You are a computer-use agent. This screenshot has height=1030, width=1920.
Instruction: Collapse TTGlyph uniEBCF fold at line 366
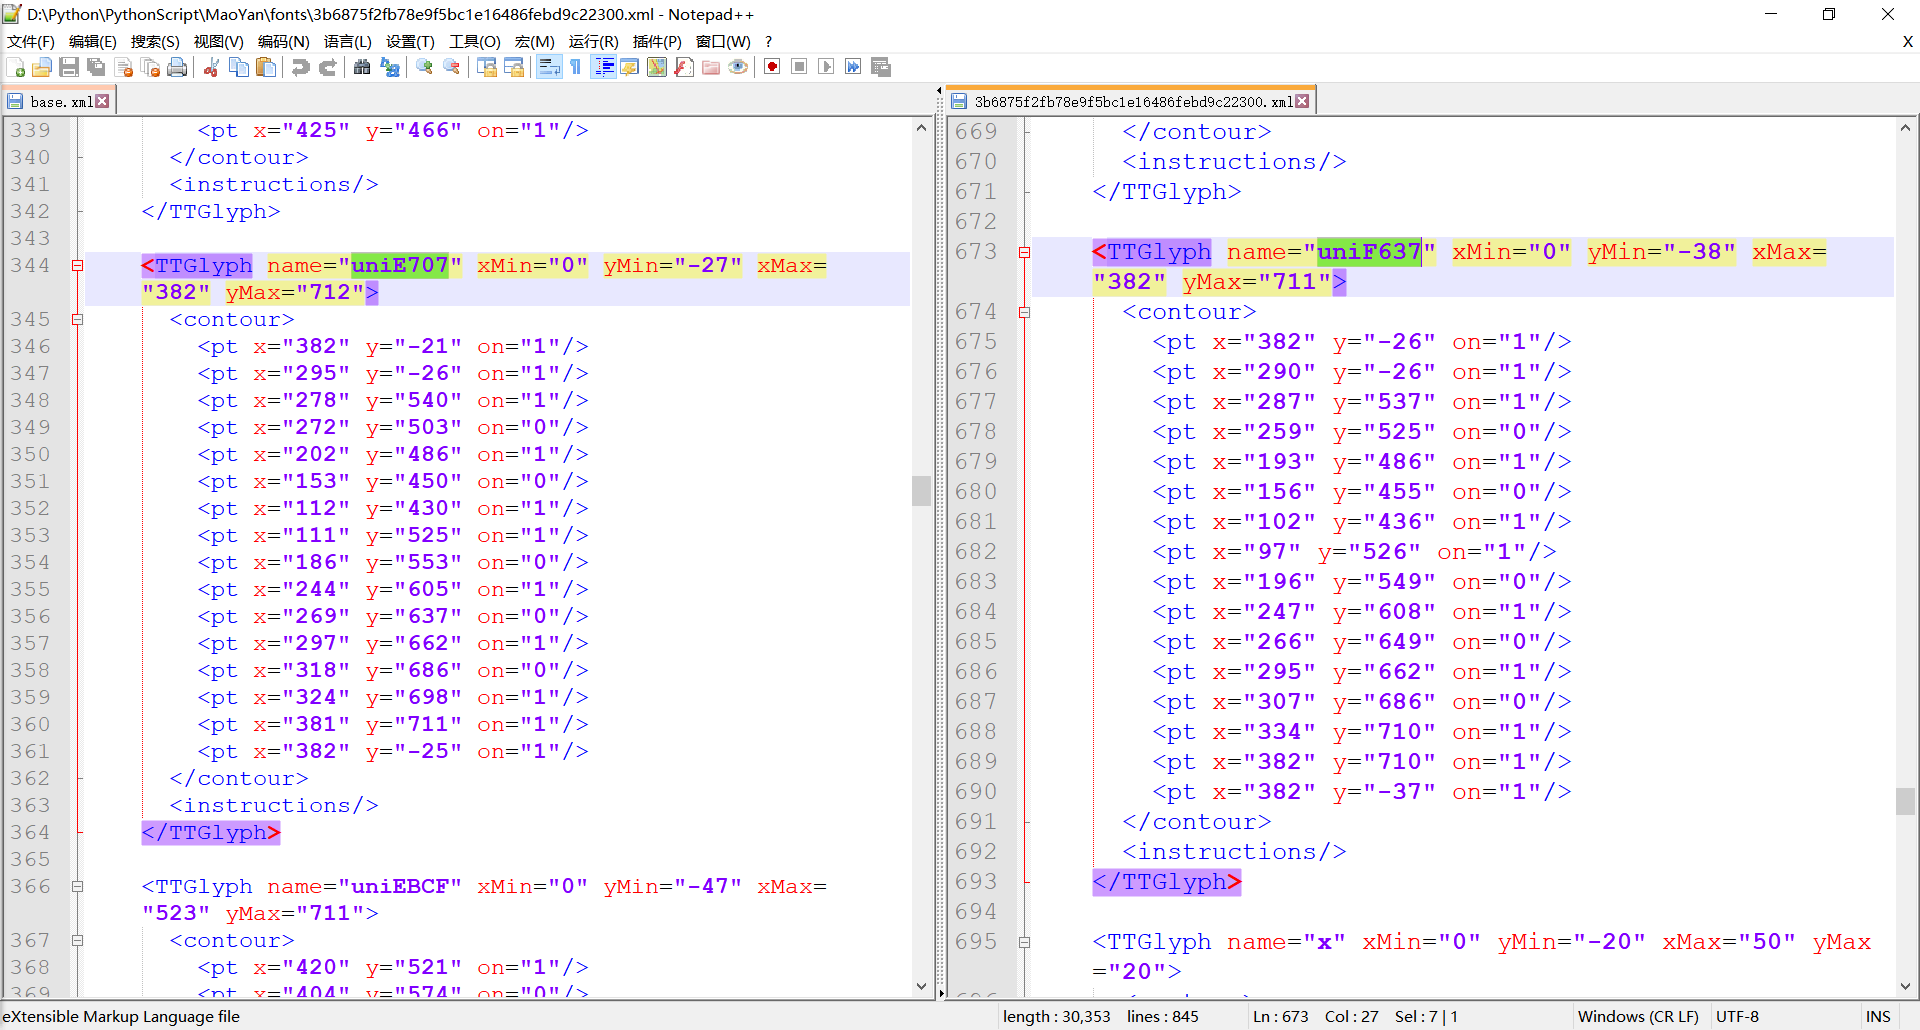coord(77,886)
